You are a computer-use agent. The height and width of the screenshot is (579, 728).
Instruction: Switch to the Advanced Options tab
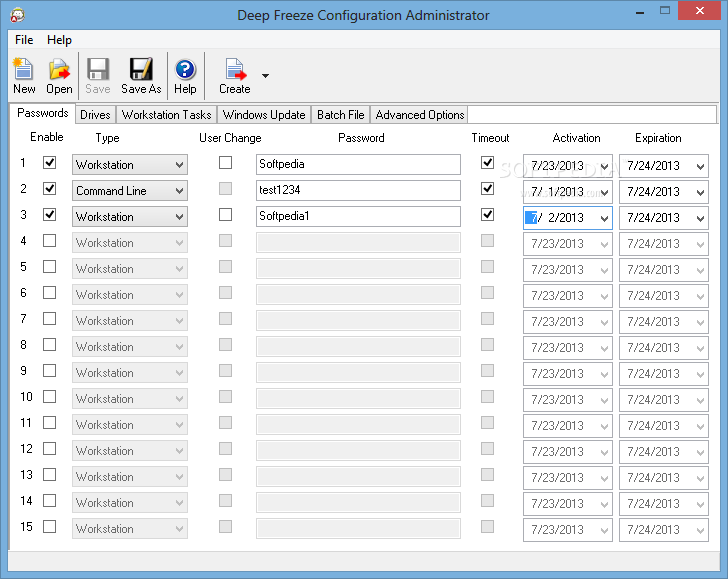(420, 115)
